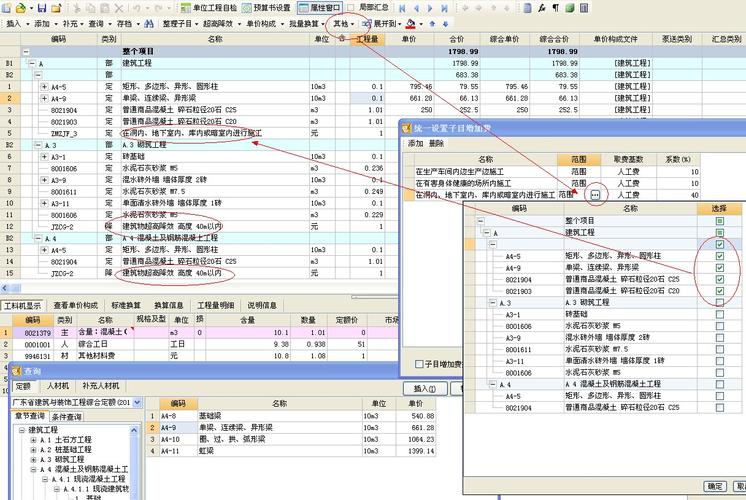Image resolution: width=746 pixels, height=500 pixels.
Task: Click the Undo arrow icon
Action: [137, 8]
